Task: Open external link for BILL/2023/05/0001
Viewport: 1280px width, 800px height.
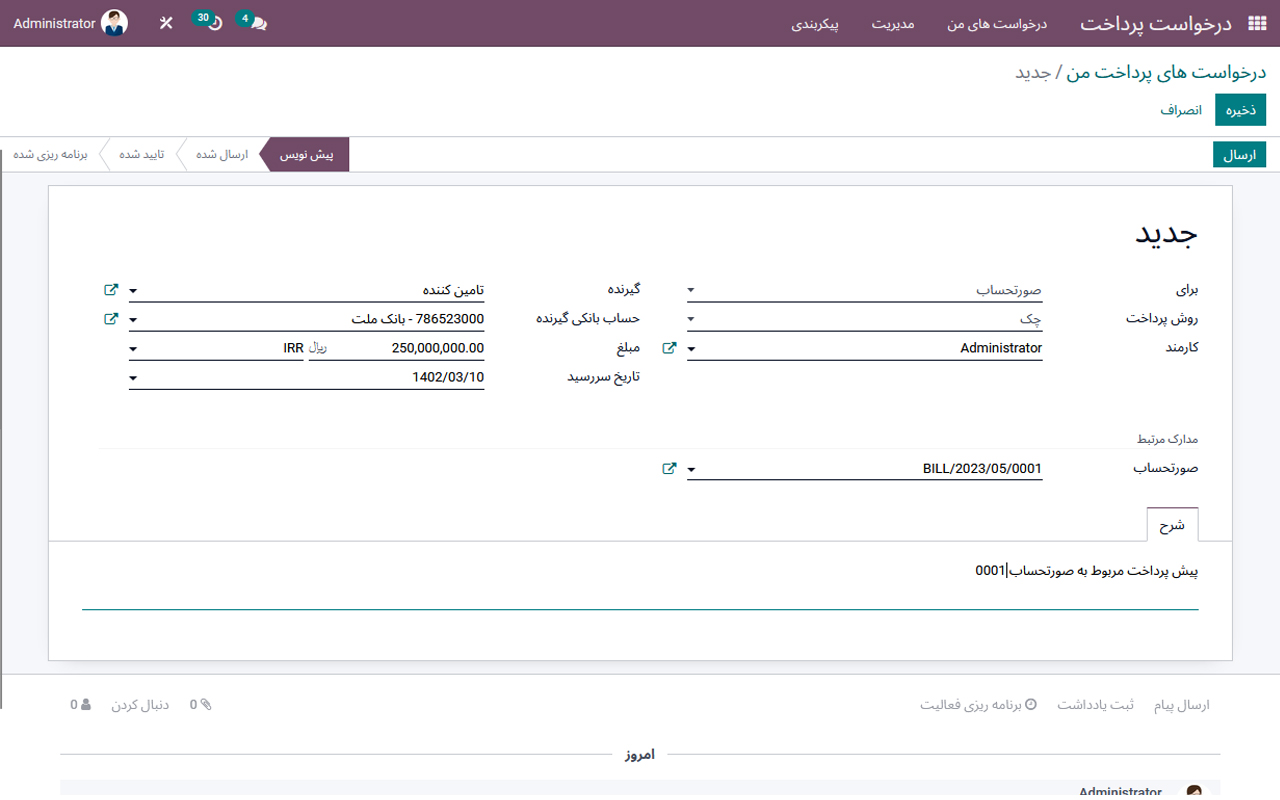Action: (669, 468)
